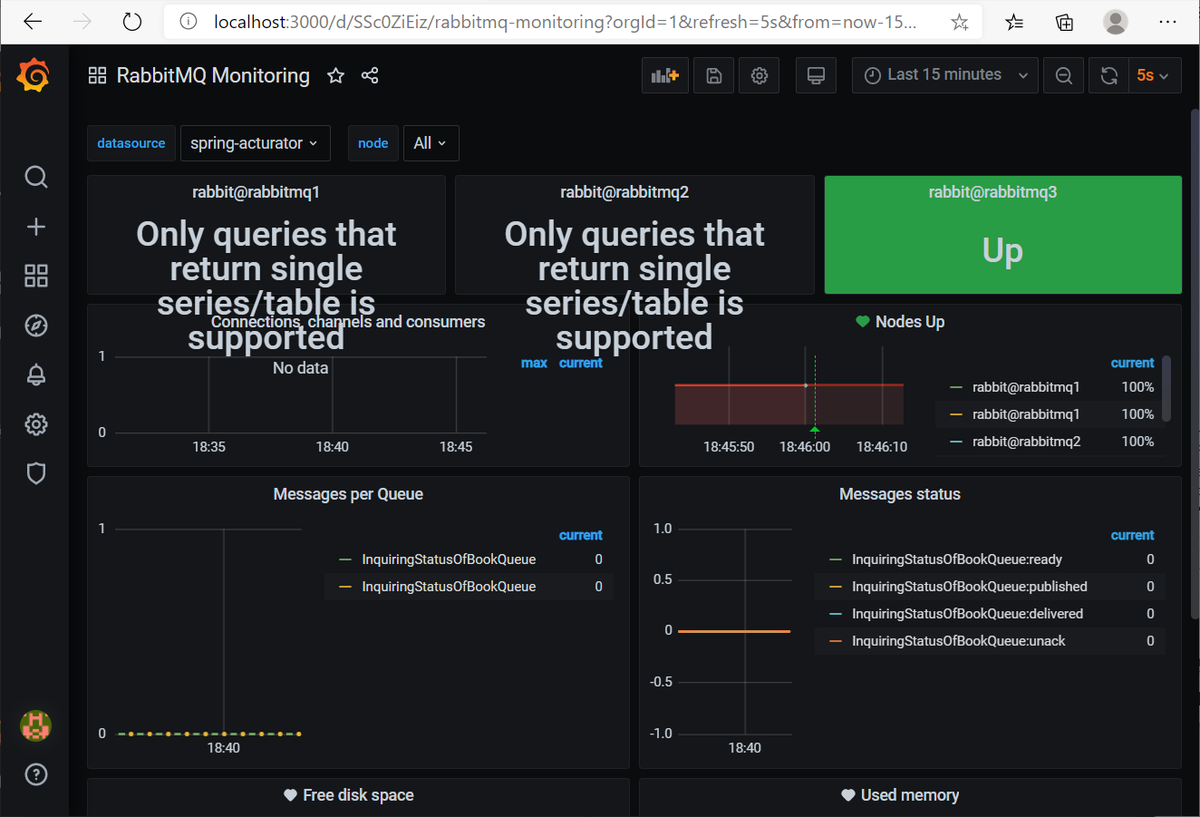This screenshot has width=1200, height=817.
Task: Open the browser favorites list
Action: click(1015, 22)
